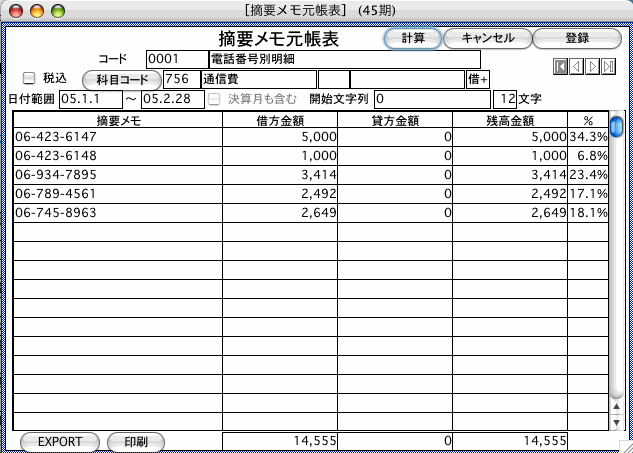Screen dimensions: 633x453
Task: Go to the first record navigation icon
Action: [561, 66]
